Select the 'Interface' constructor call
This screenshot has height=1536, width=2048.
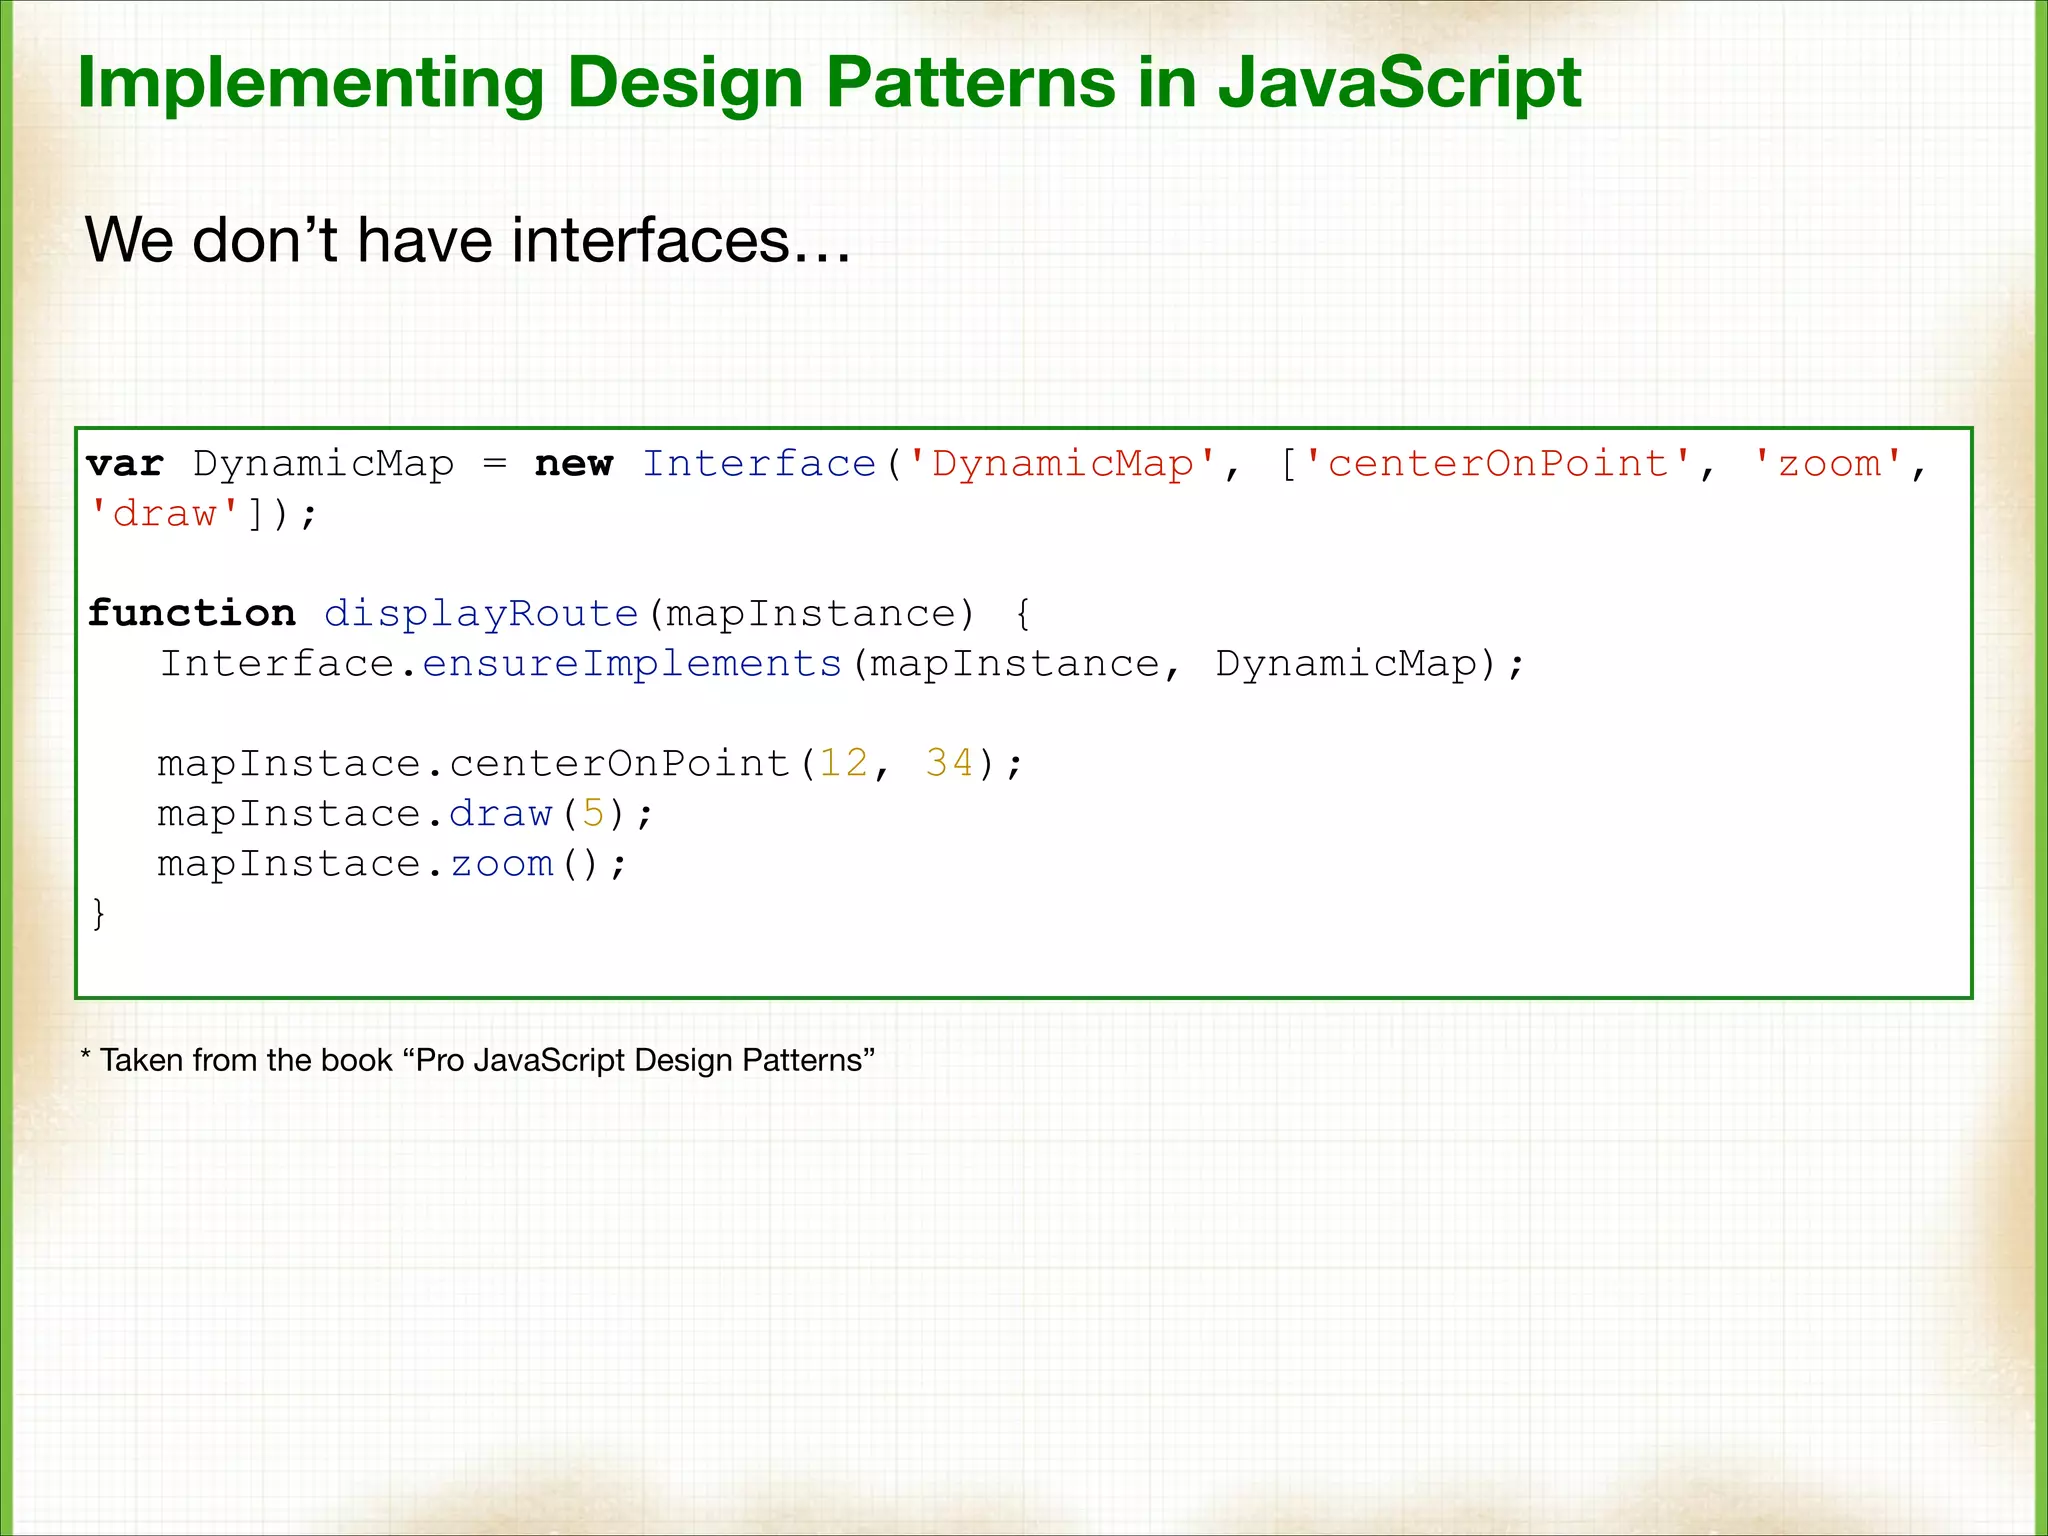coord(760,463)
